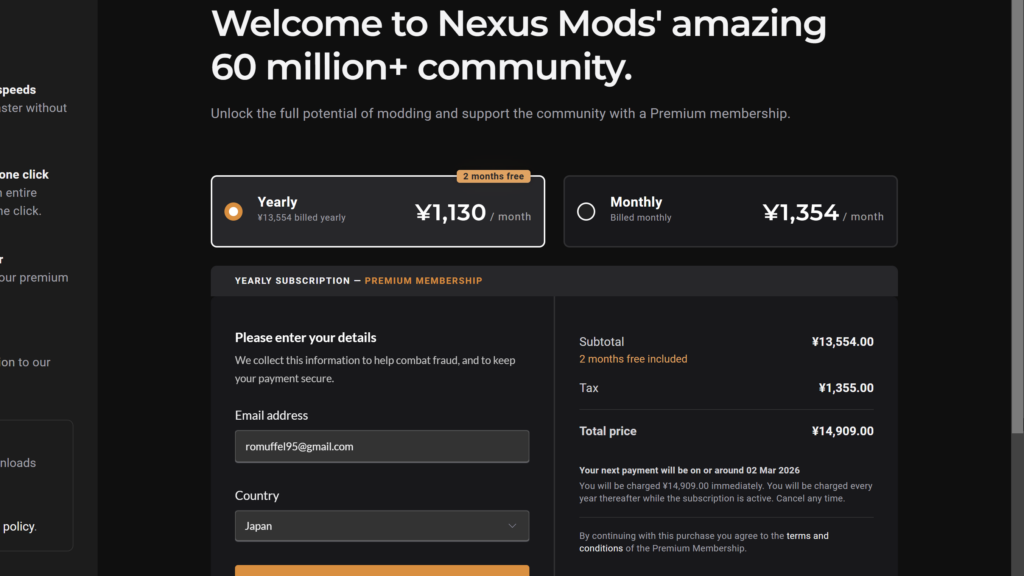Screen dimensions: 1024x576
Task: Click the ¥1,354 monthly price
Action: click(800, 212)
